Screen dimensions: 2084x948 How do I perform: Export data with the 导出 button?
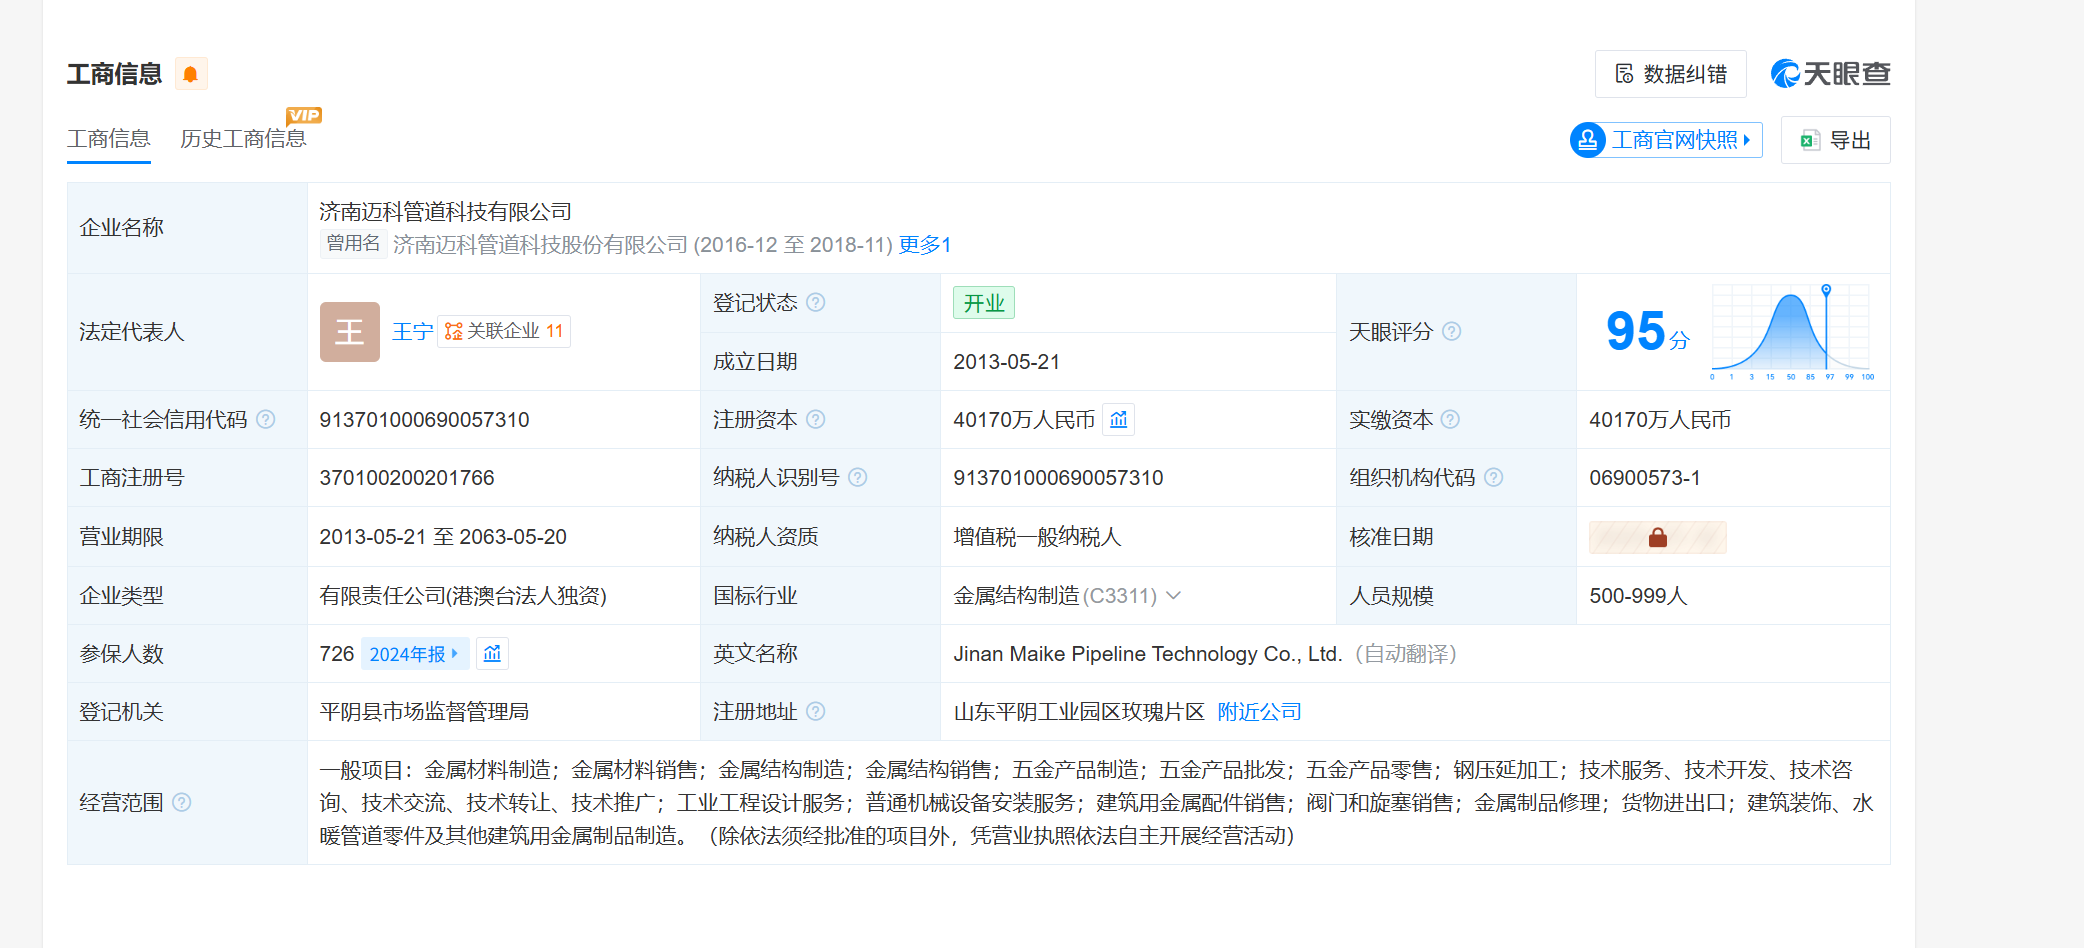(x=1835, y=140)
